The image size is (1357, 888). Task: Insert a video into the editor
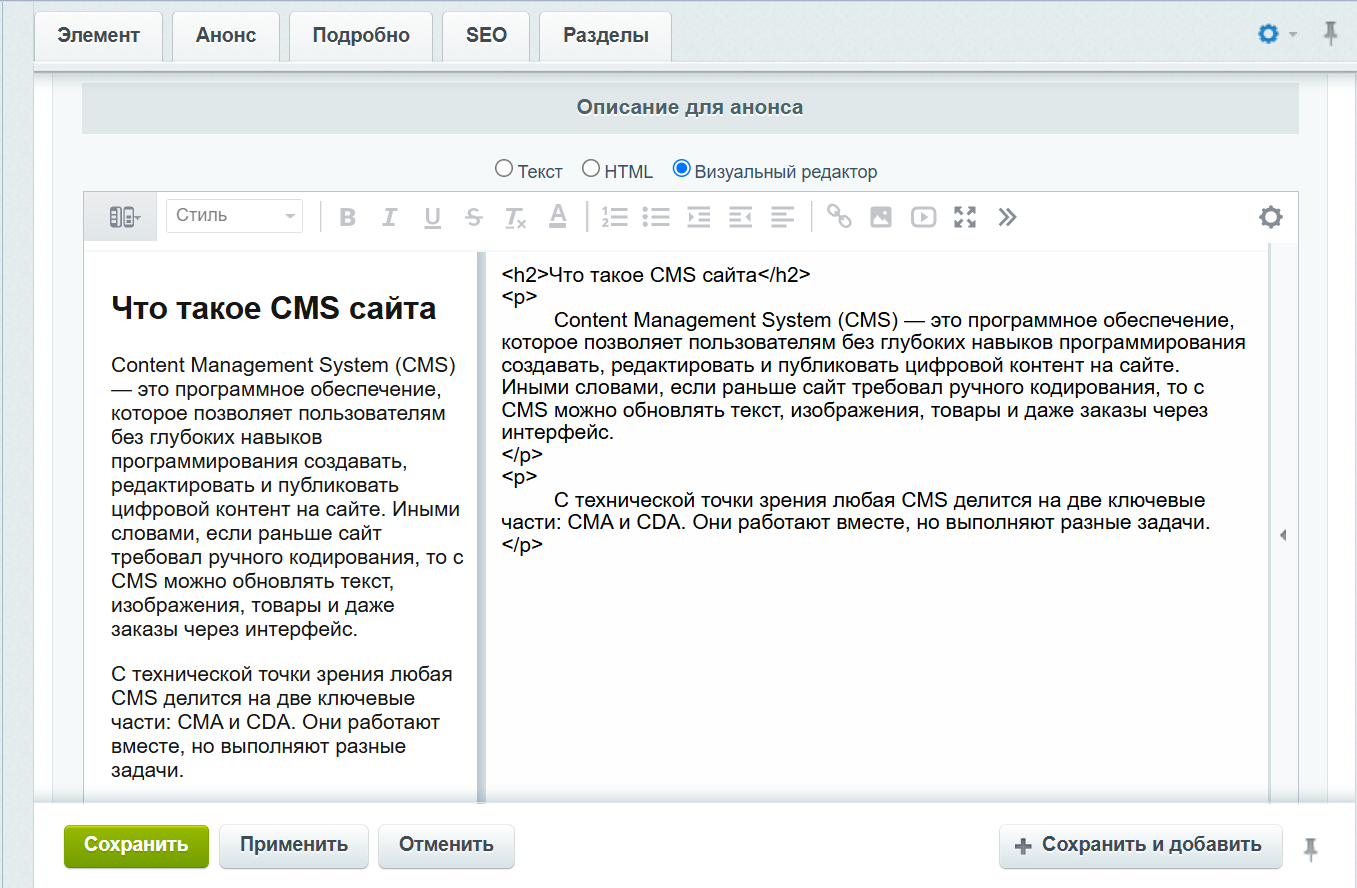point(923,217)
